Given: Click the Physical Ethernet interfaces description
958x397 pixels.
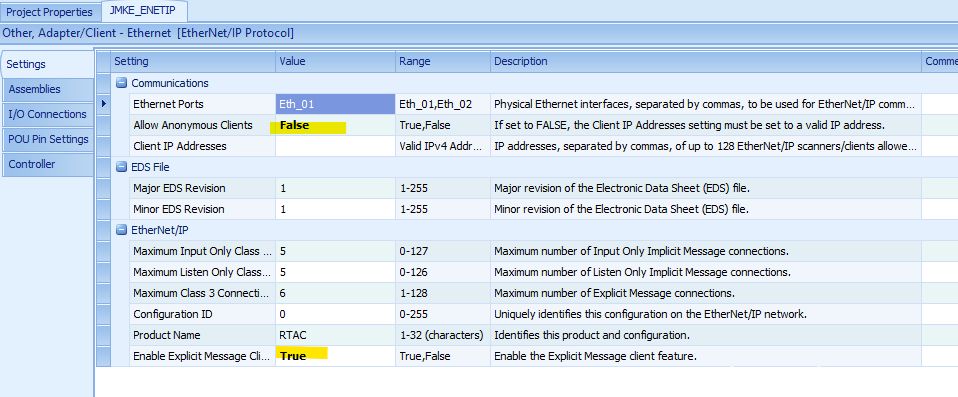Looking at the screenshot, I should pyautogui.click(x=706, y=104).
